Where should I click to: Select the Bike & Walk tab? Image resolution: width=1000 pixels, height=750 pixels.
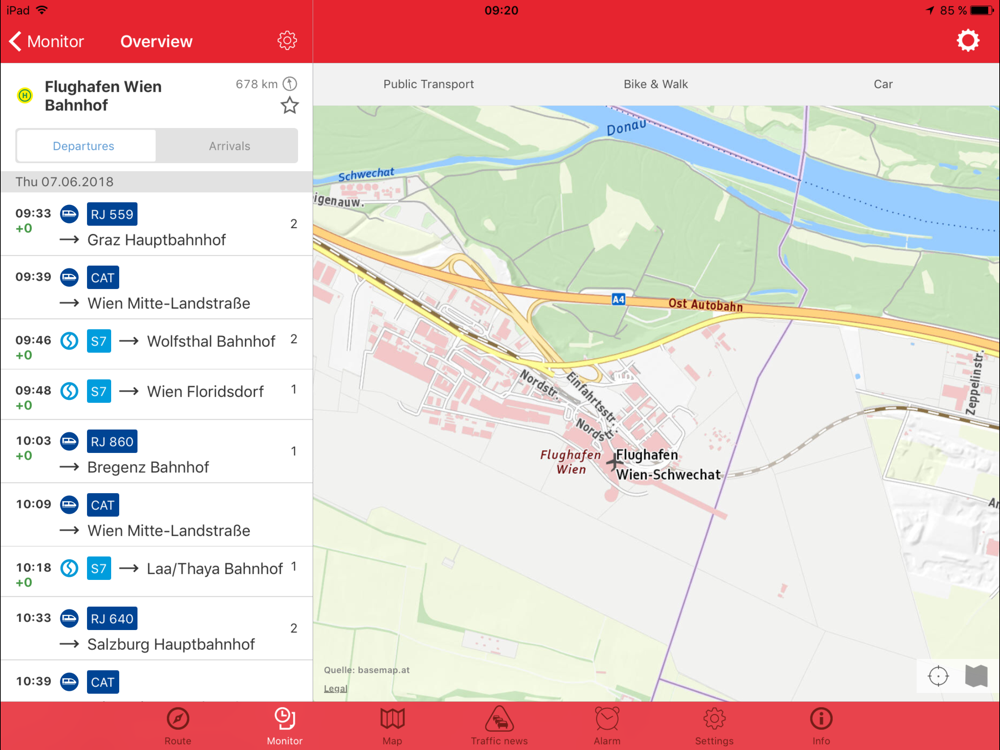656,84
